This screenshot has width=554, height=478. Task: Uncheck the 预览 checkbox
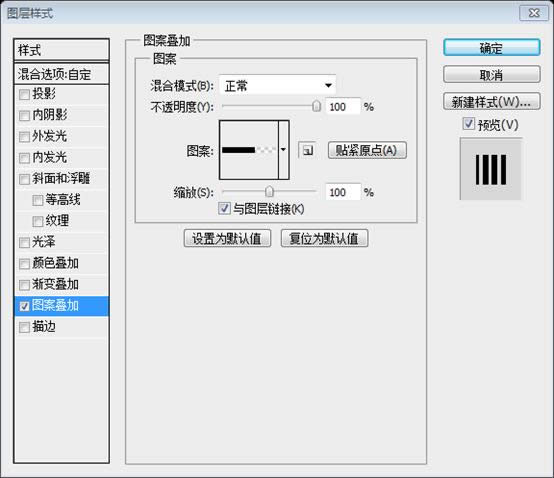tap(468, 124)
